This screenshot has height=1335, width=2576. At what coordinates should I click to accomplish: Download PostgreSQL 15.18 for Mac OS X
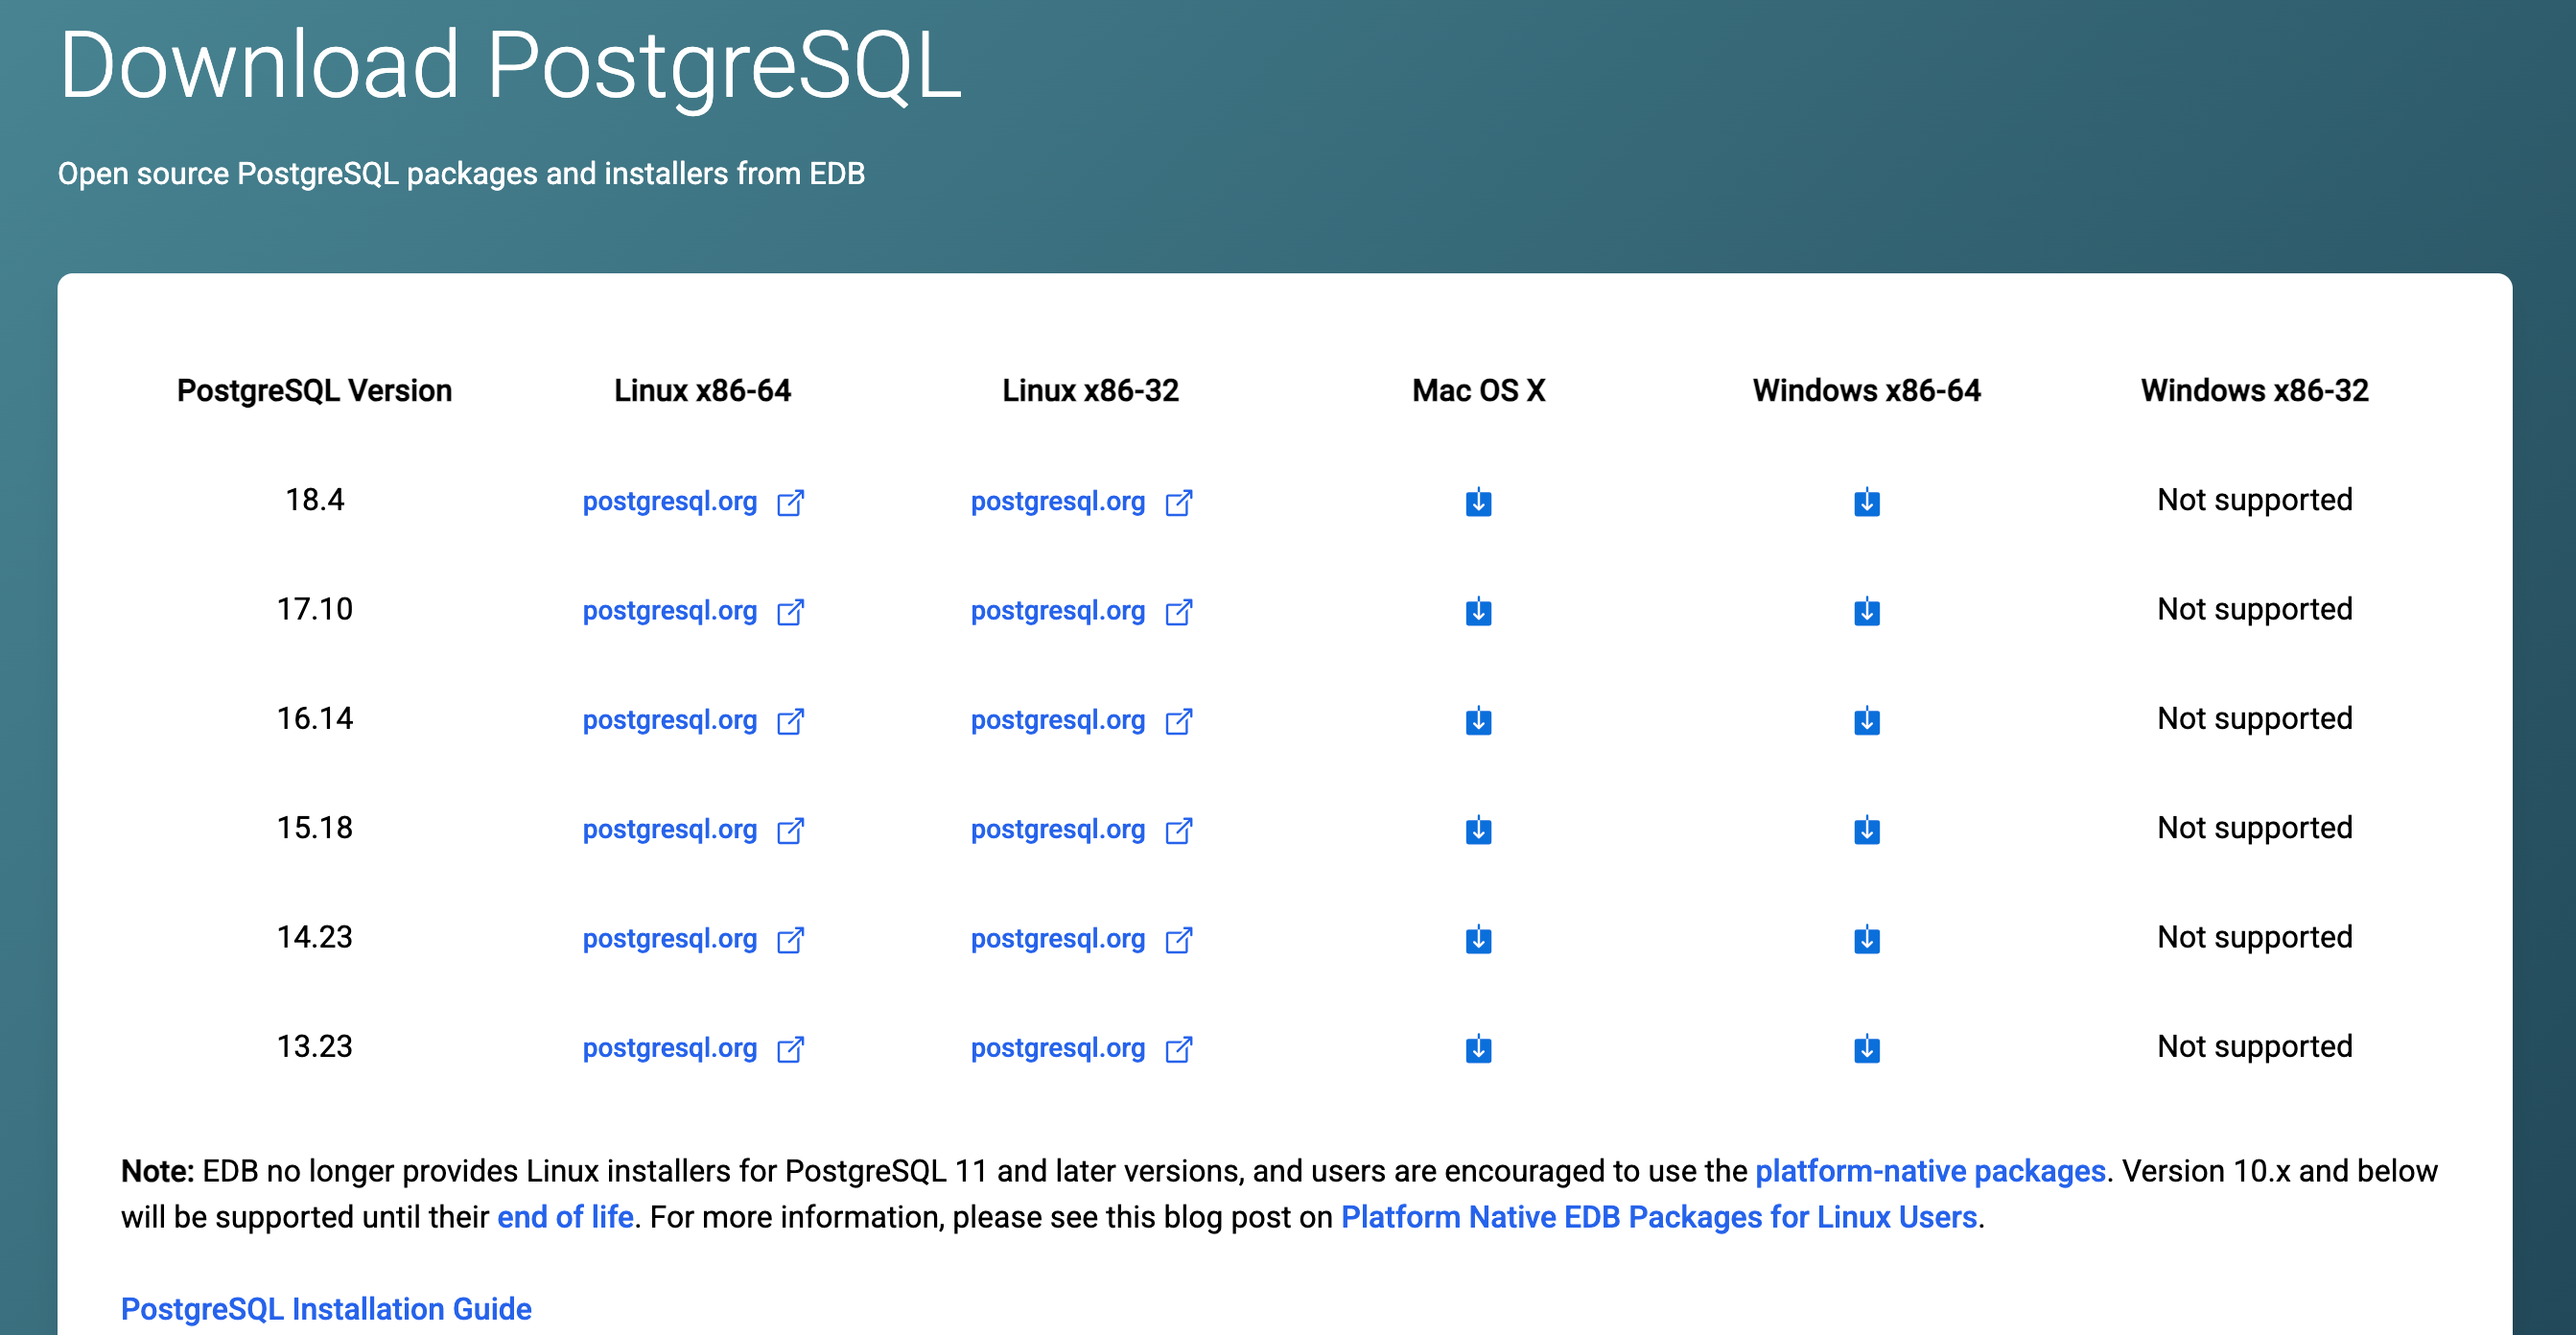click(1478, 829)
